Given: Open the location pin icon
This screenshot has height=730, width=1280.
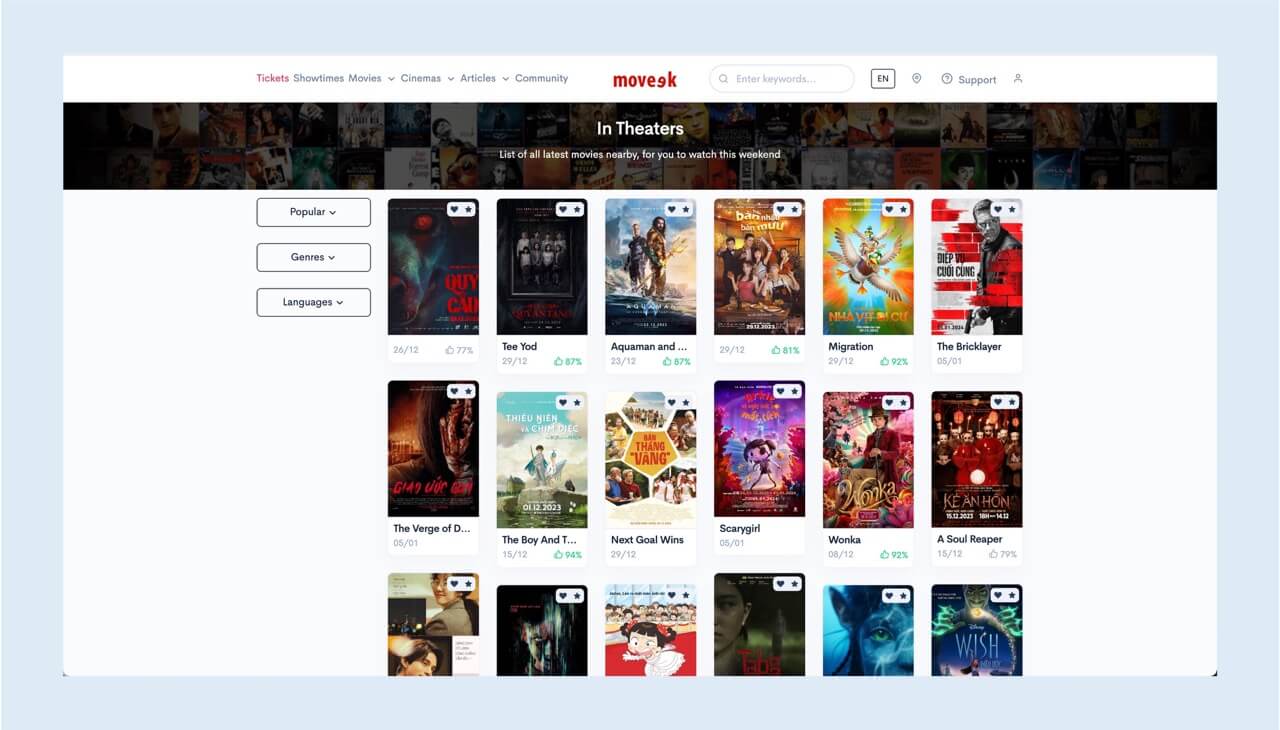Looking at the screenshot, I should [x=916, y=78].
